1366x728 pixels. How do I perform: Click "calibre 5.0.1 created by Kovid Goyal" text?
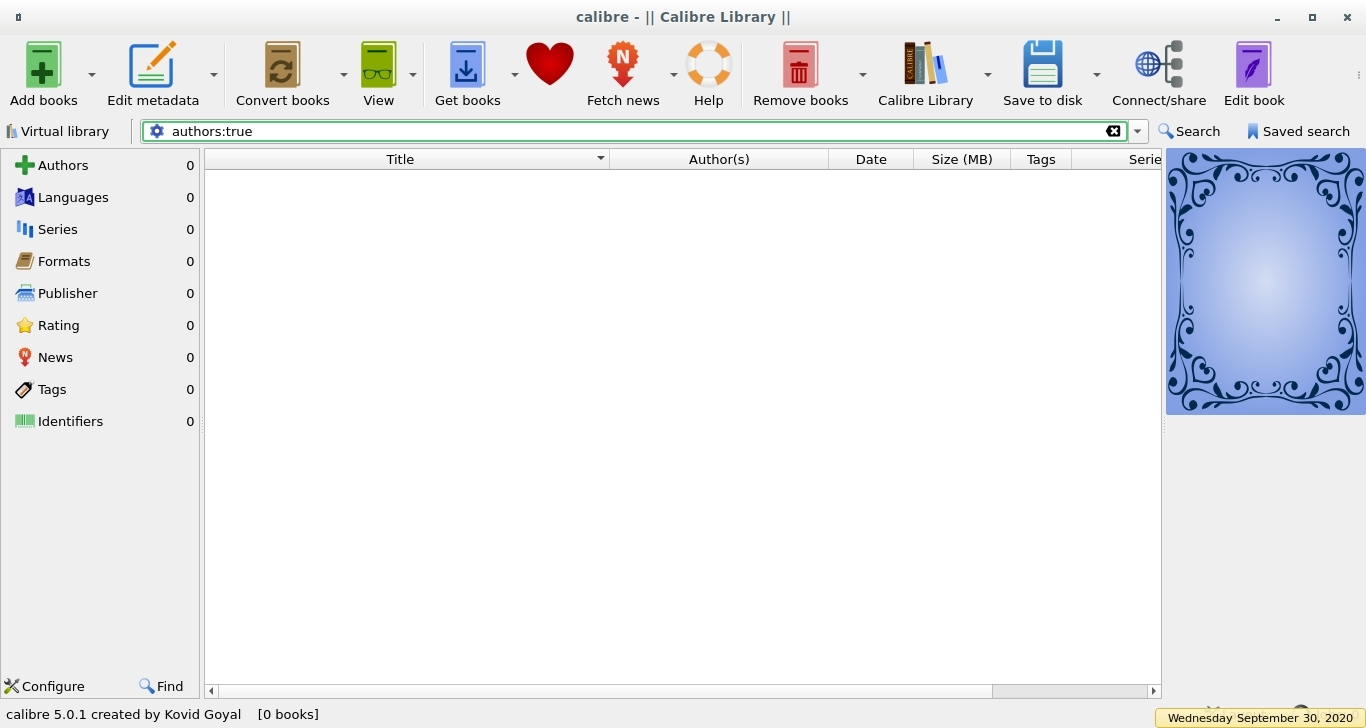pos(124,714)
